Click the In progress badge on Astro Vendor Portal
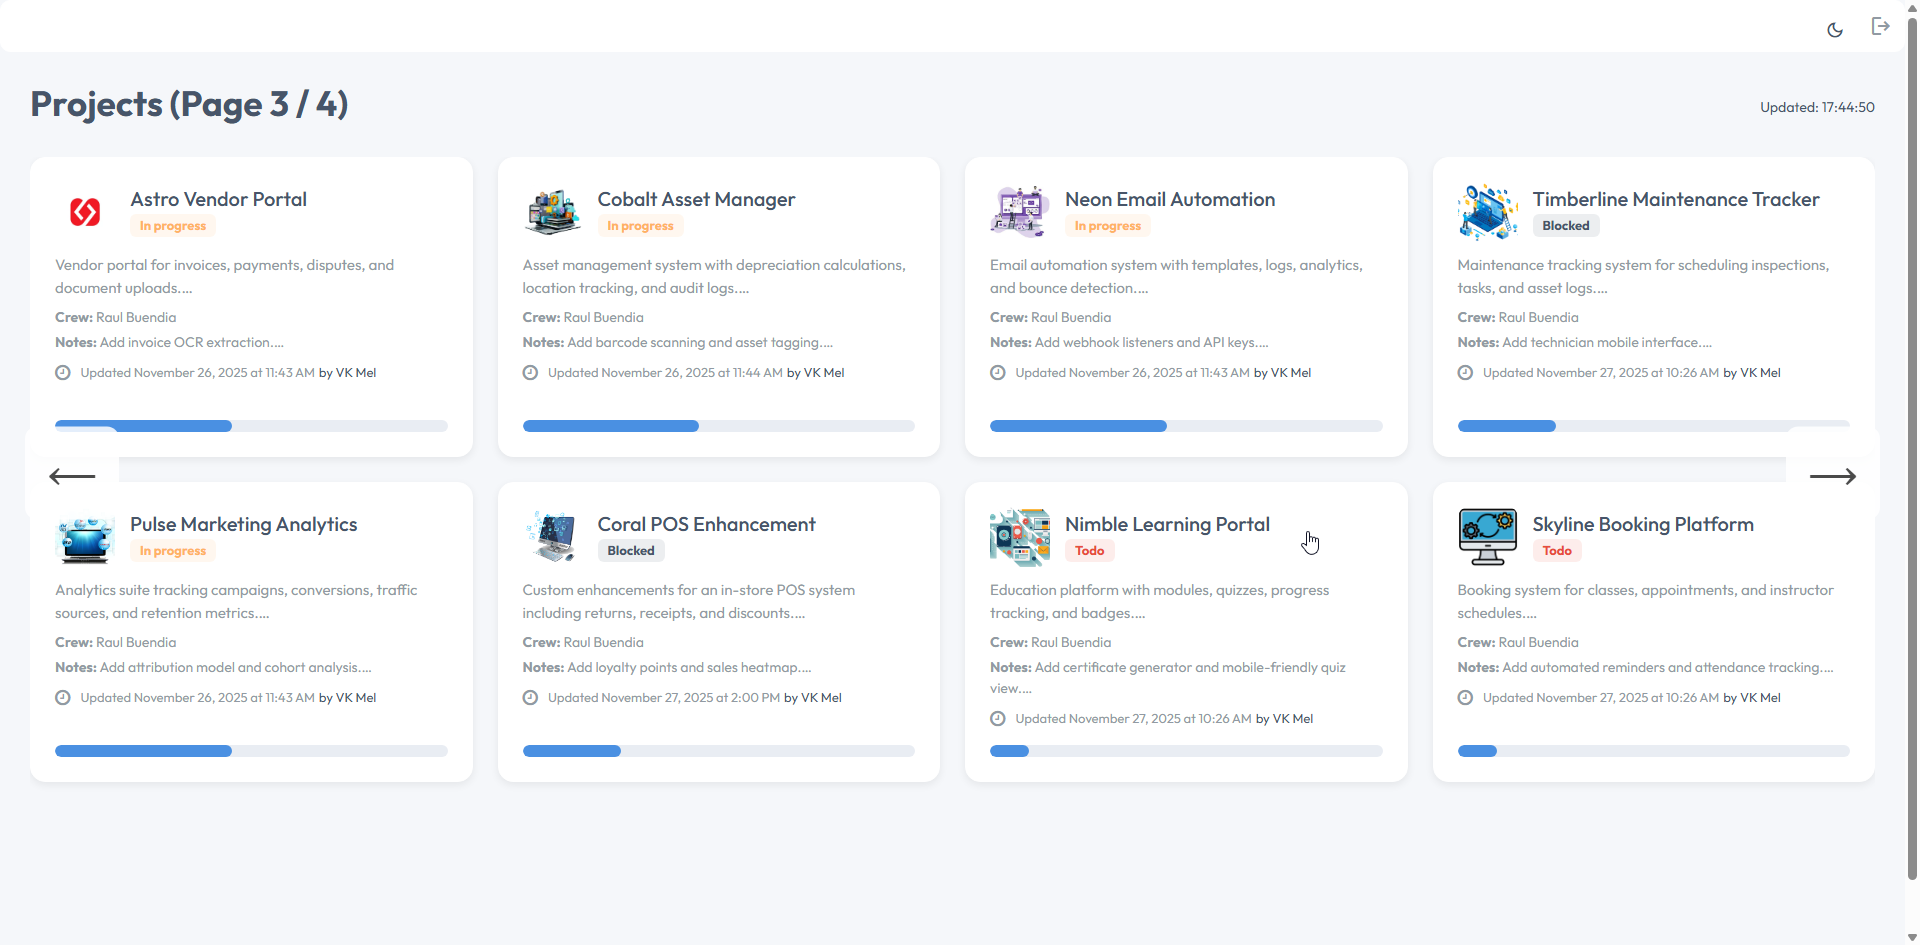Viewport: 1920px width, 945px height. (x=171, y=225)
